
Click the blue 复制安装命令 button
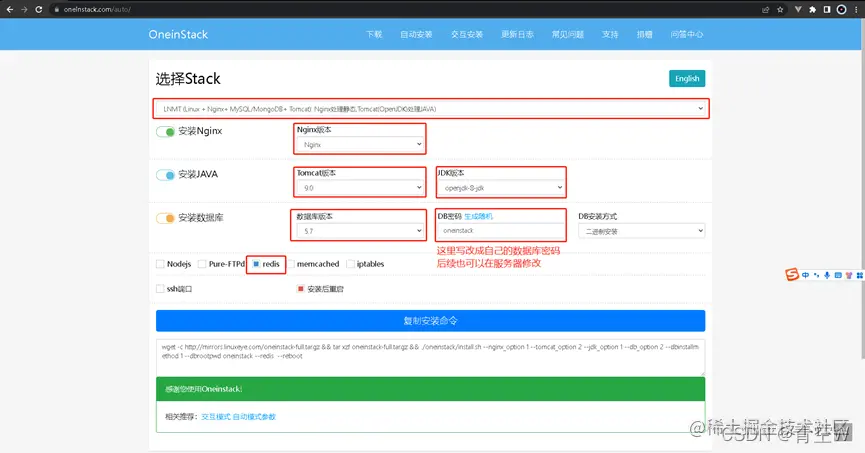click(x=430, y=321)
